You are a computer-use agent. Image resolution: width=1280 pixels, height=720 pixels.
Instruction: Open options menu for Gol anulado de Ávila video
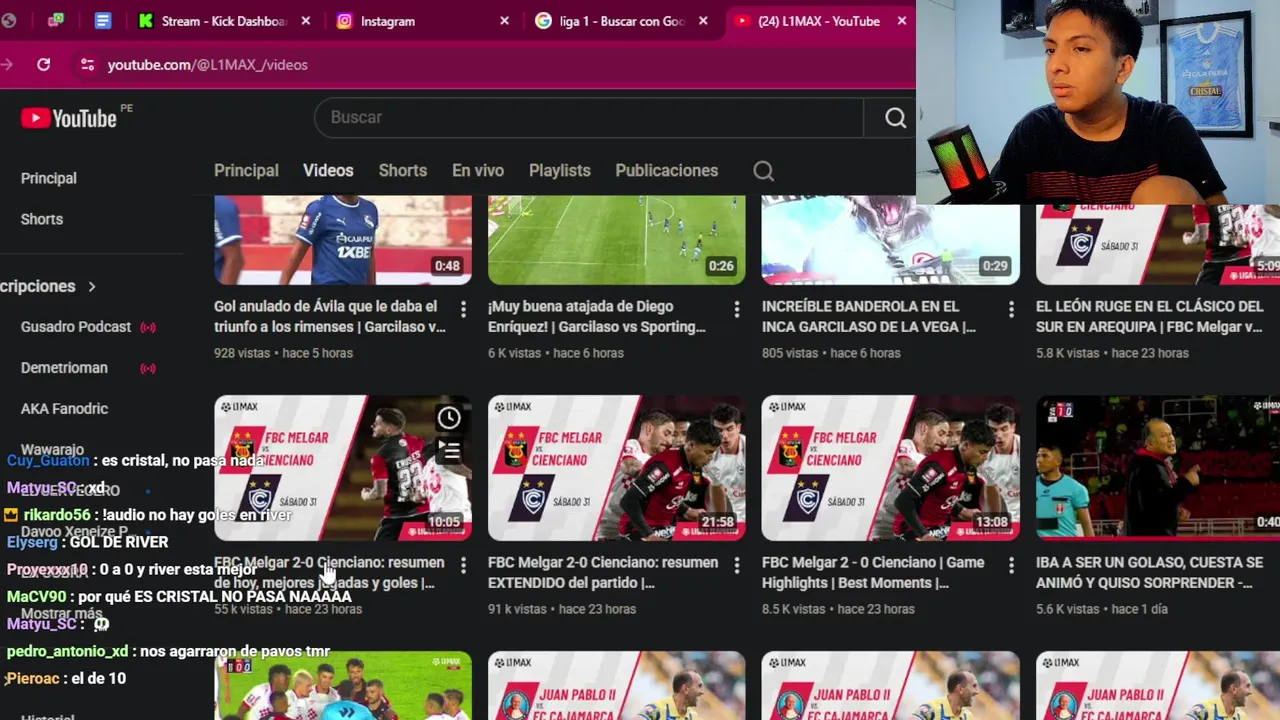pyautogui.click(x=463, y=310)
